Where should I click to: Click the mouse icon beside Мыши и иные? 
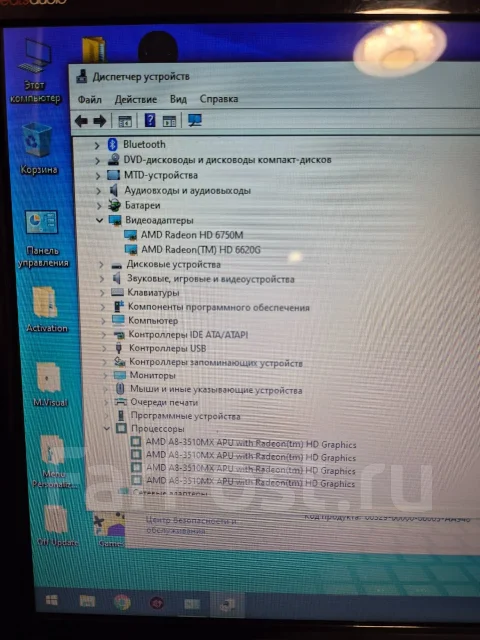coord(120,389)
